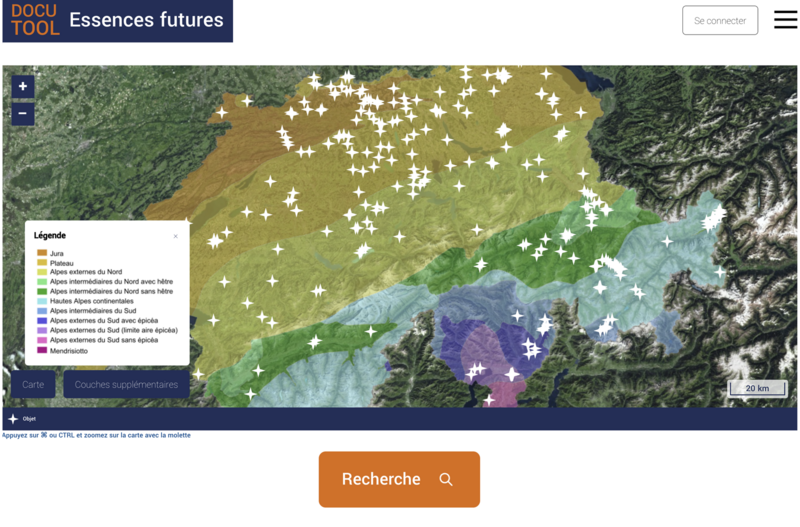Viewport: 800px width, 527px height.
Task: Select Plateau entry in the legend
Action: tap(64, 263)
